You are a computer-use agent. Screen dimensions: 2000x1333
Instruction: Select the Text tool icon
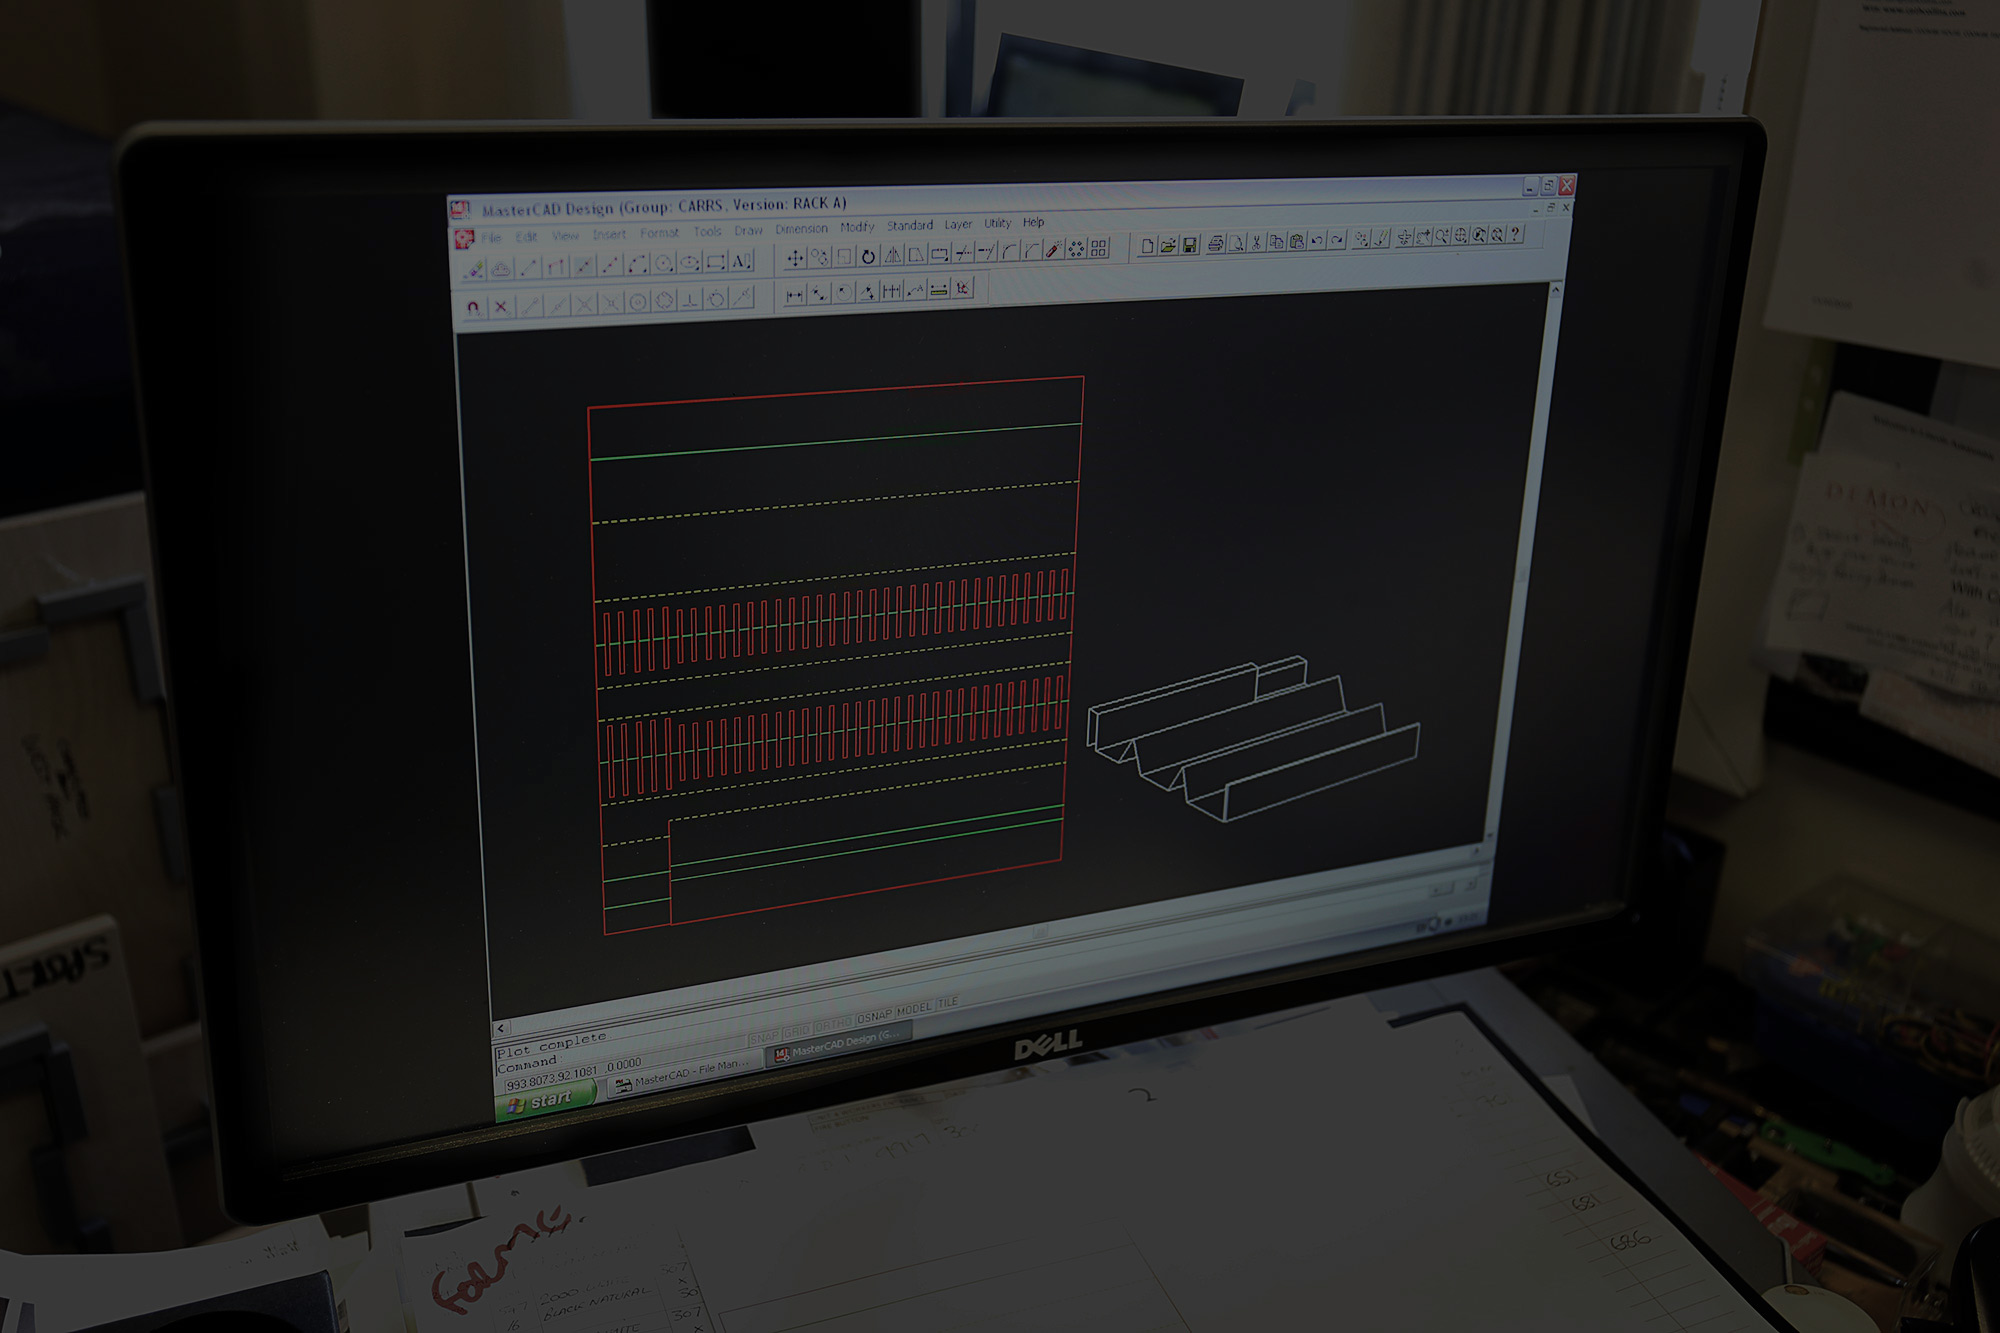point(741,262)
